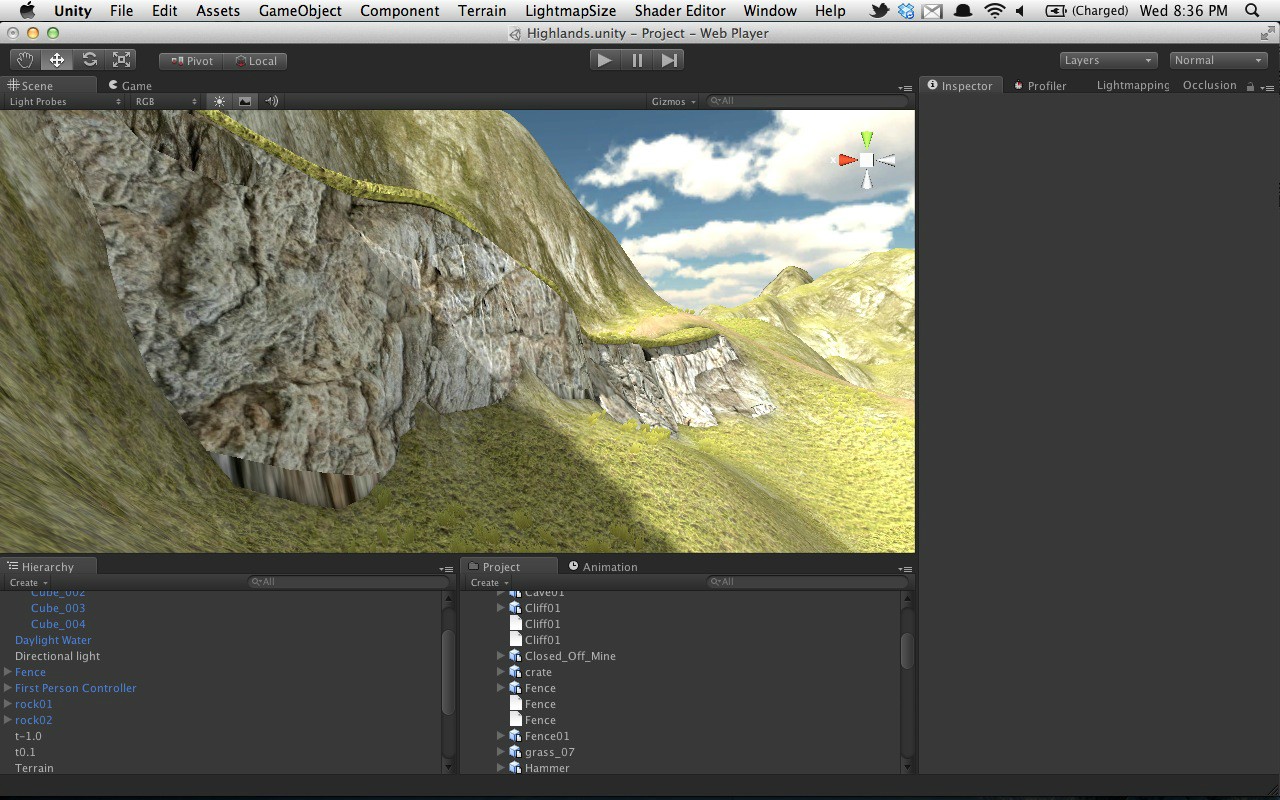Screen dimensions: 1280x800
Task: Activate the Move tool
Action: pos(56,59)
